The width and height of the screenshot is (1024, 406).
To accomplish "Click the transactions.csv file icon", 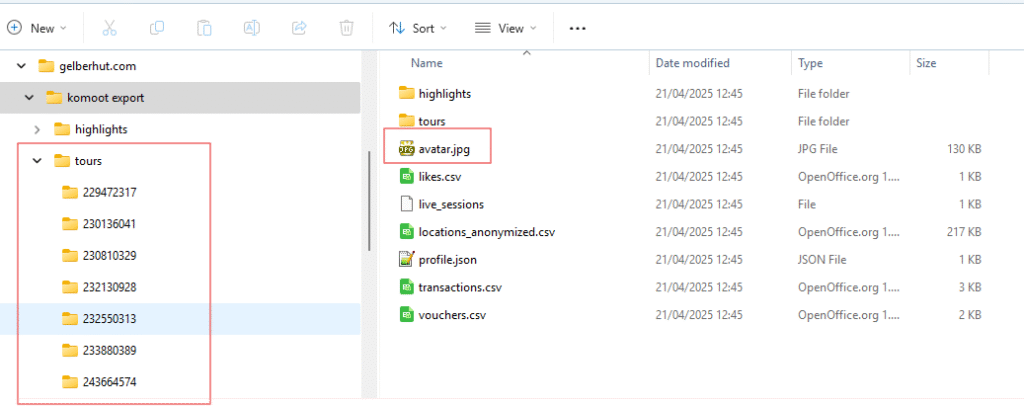I will pos(407,287).
